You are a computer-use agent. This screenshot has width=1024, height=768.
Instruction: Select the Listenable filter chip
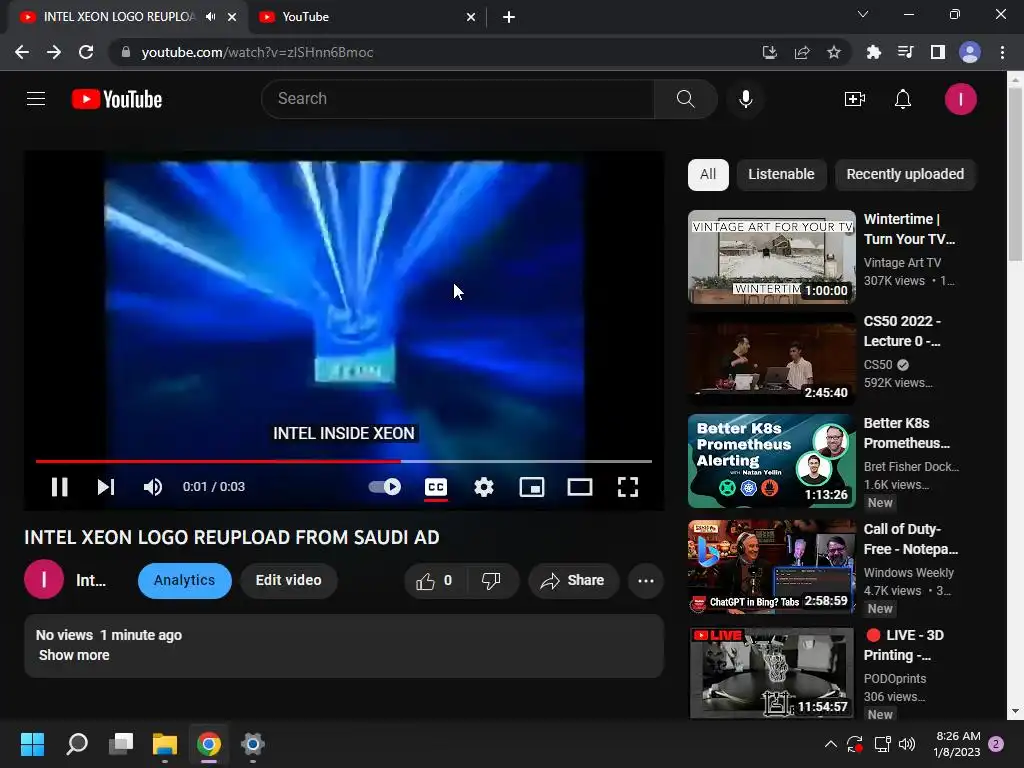point(781,174)
